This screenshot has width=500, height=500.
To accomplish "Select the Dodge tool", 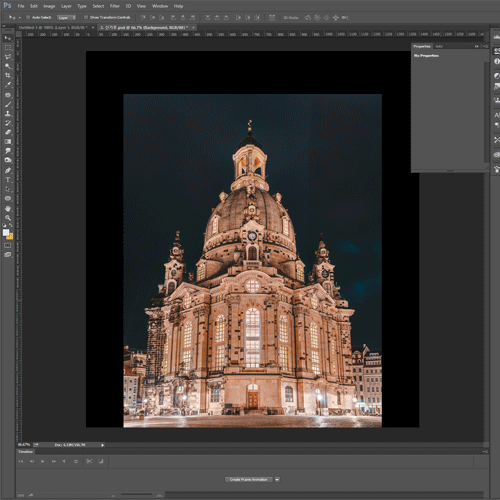I will [8, 160].
